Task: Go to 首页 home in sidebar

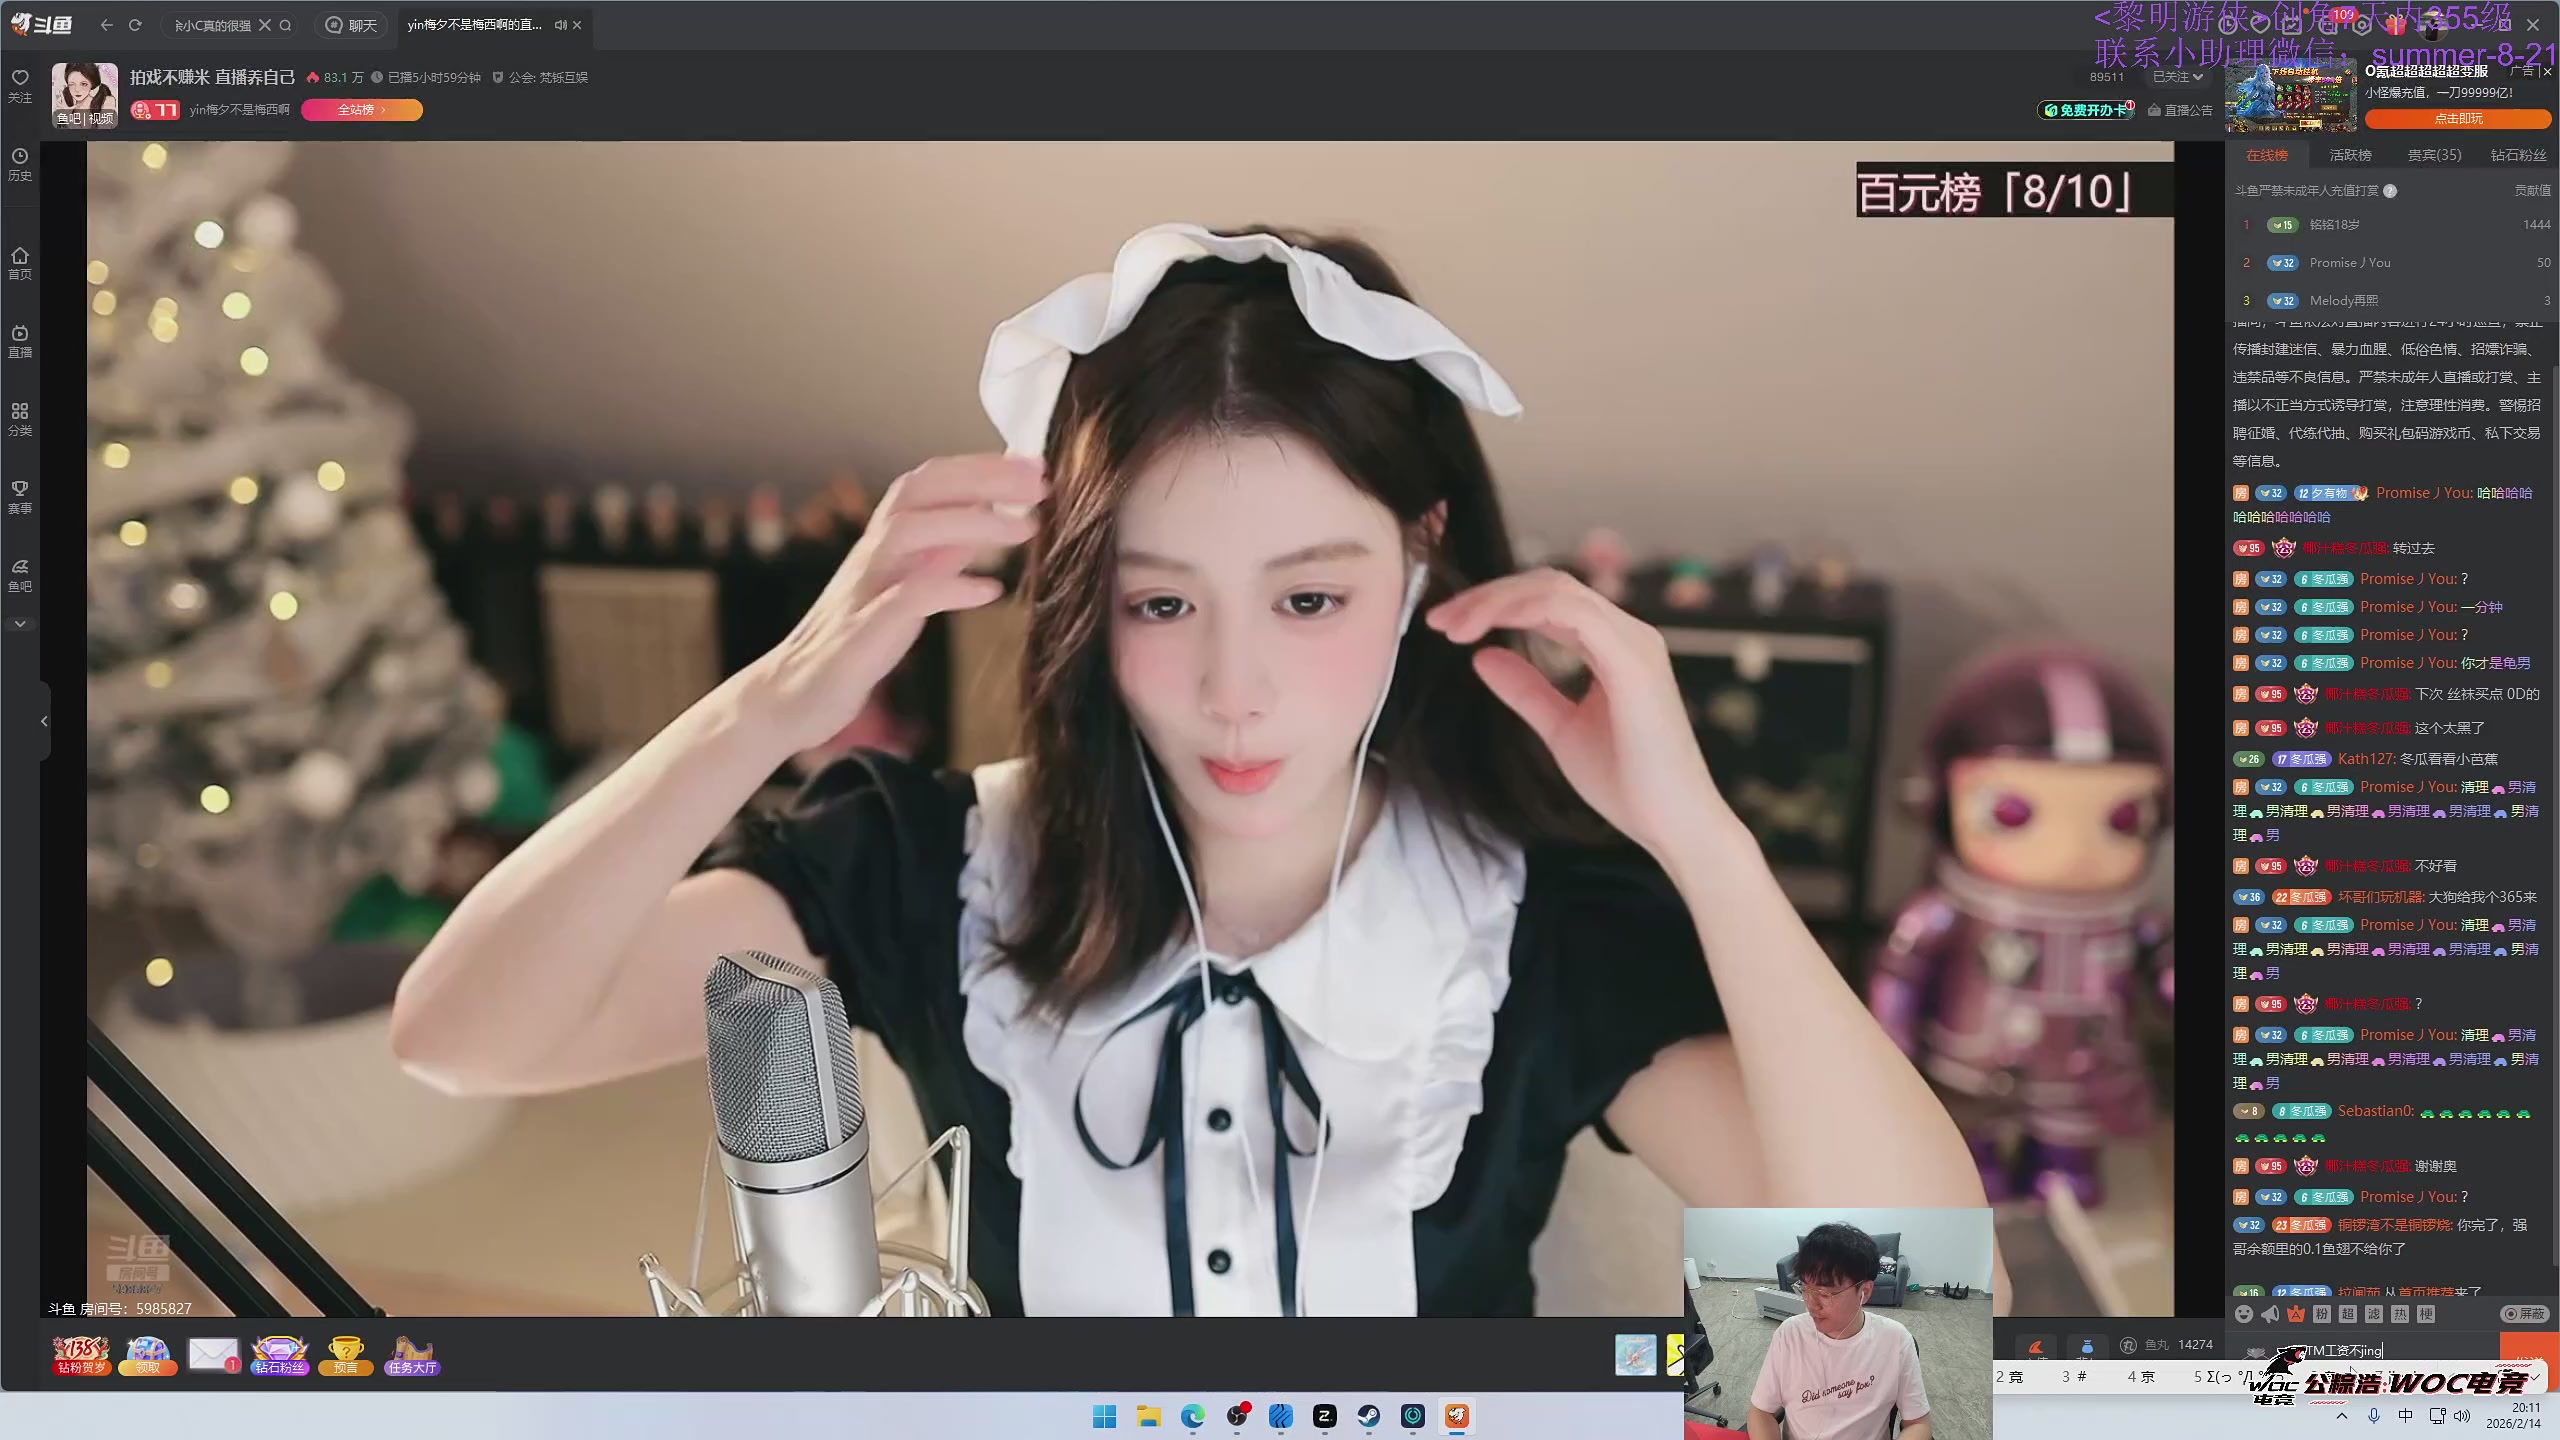Action: tap(20, 262)
